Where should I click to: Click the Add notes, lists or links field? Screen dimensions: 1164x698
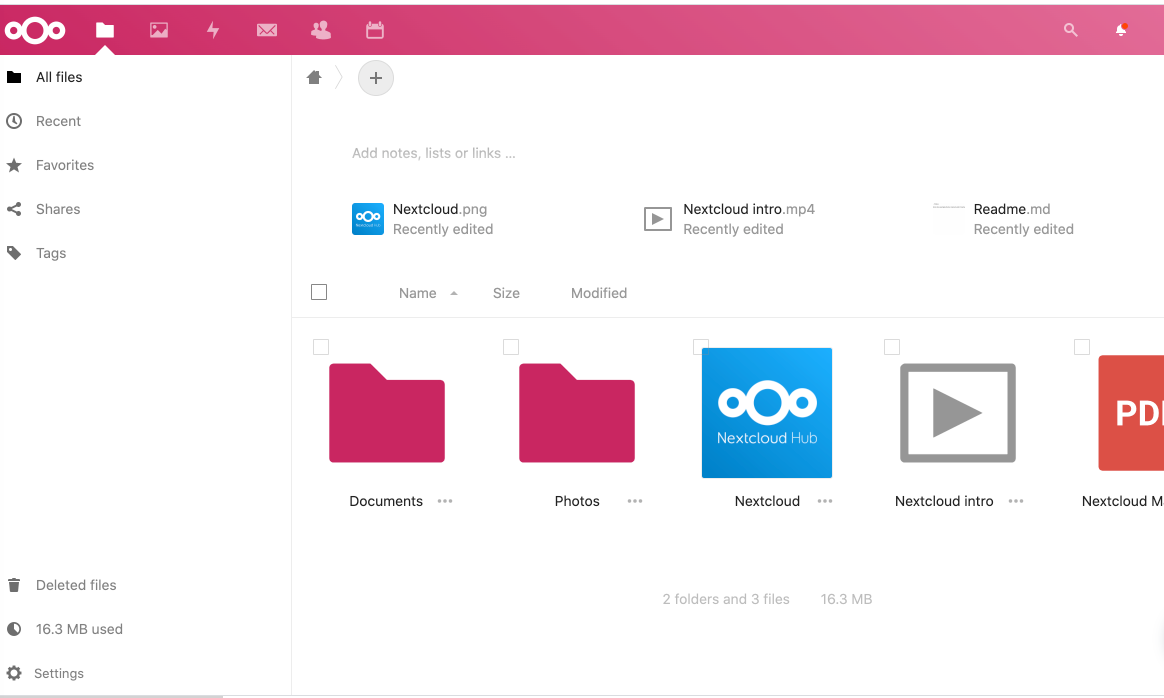[434, 153]
